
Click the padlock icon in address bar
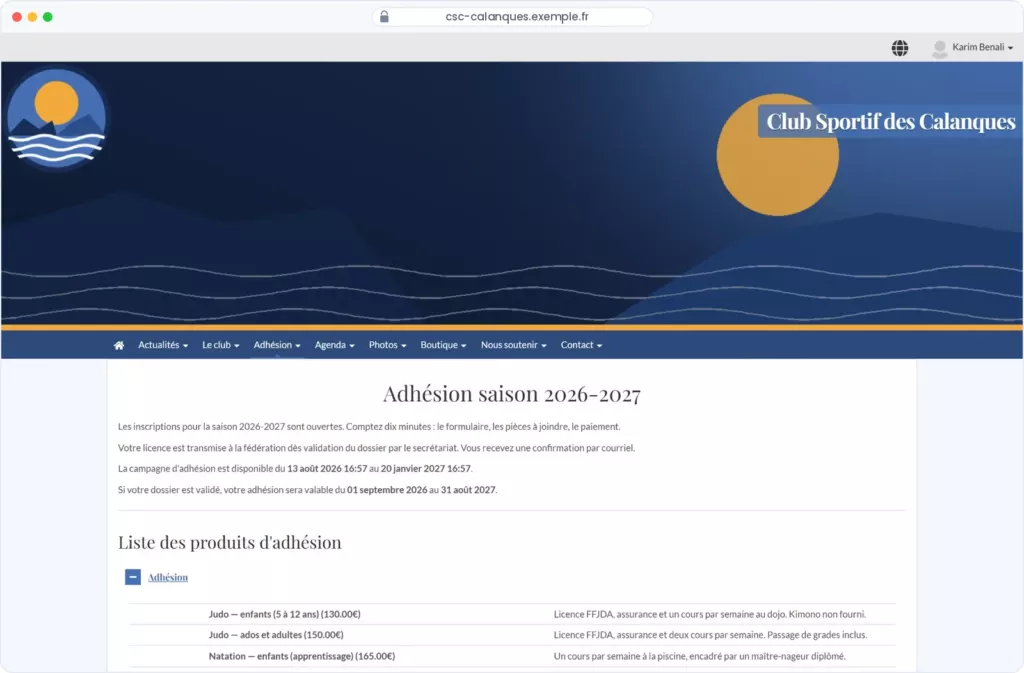point(384,16)
